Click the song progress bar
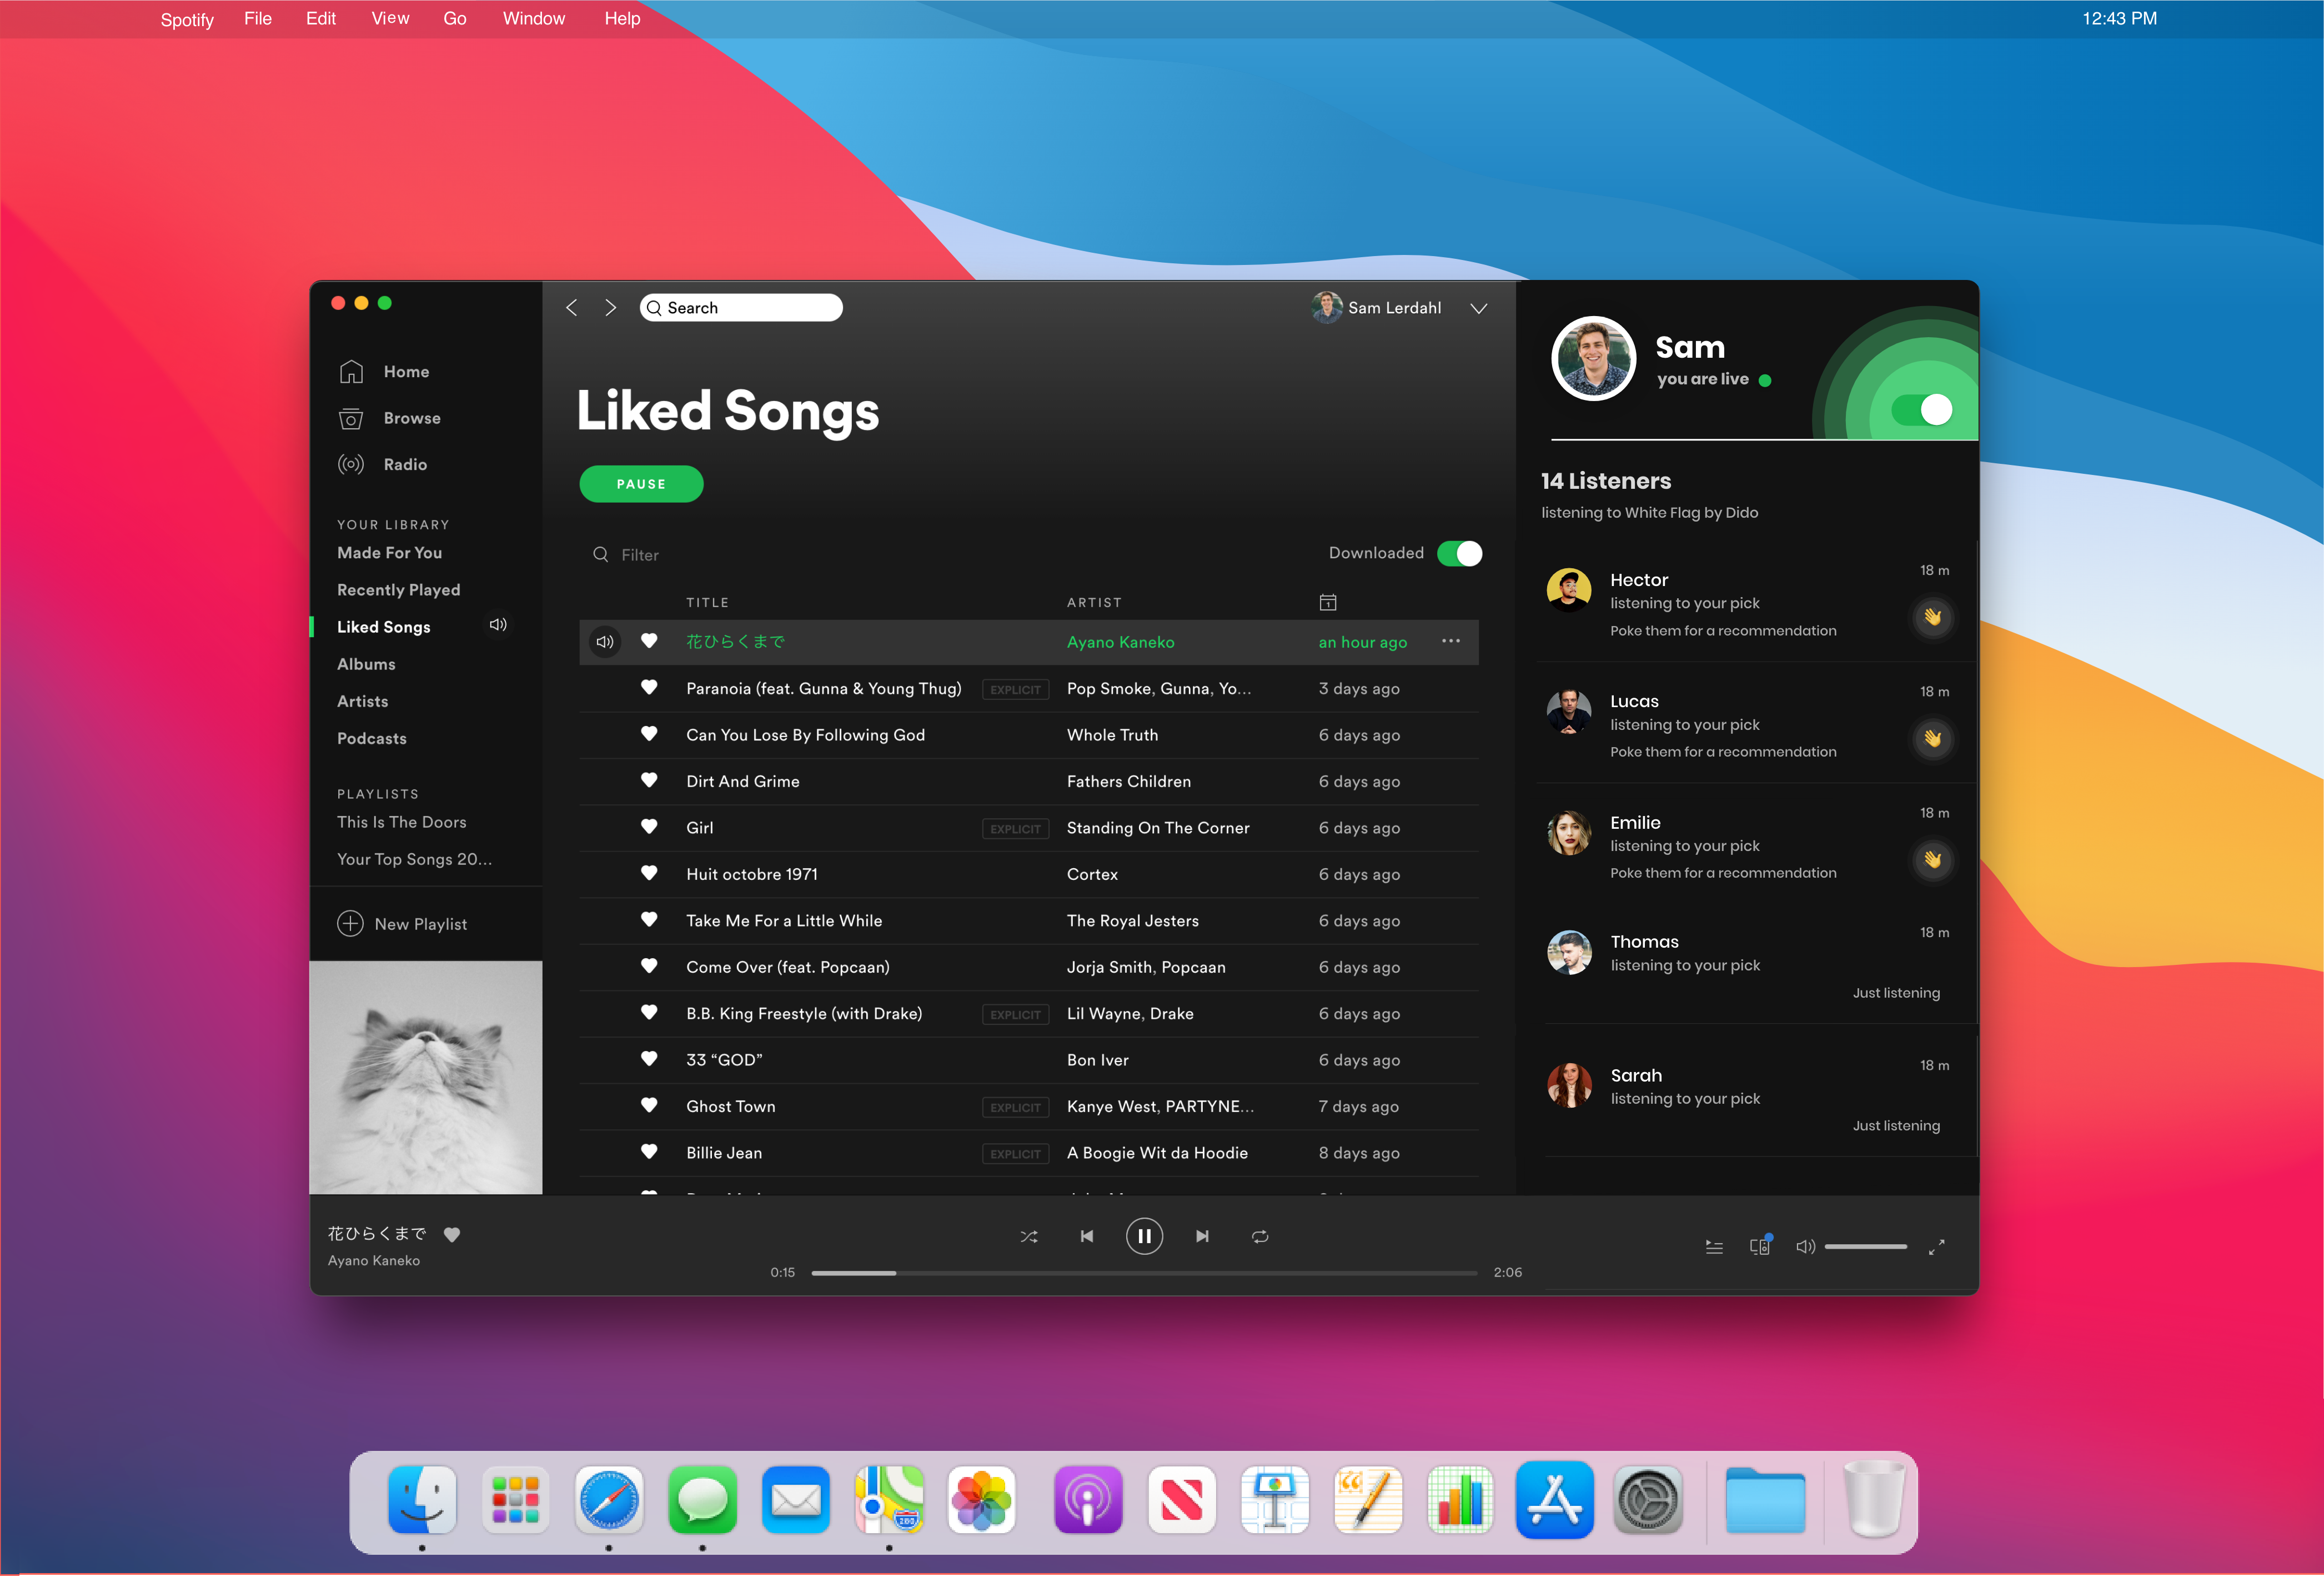The image size is (2324, 1577). (x=1144, y=1273)
